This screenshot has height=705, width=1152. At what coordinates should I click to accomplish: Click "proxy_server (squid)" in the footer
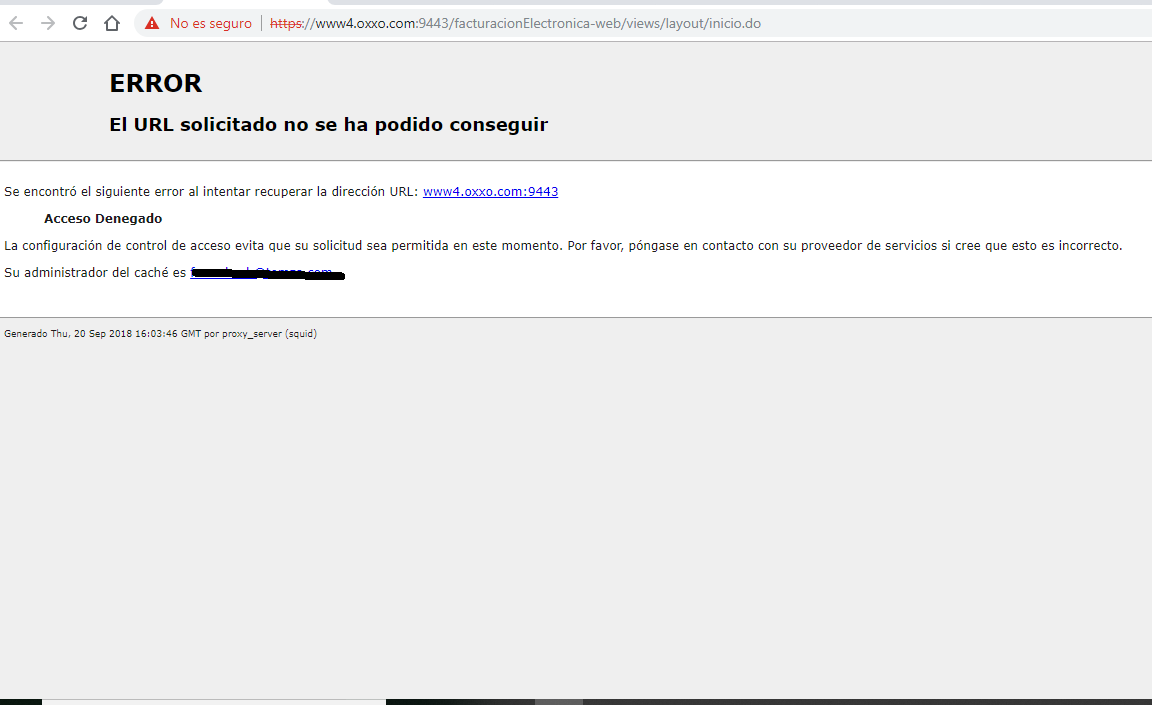(269, 334)
